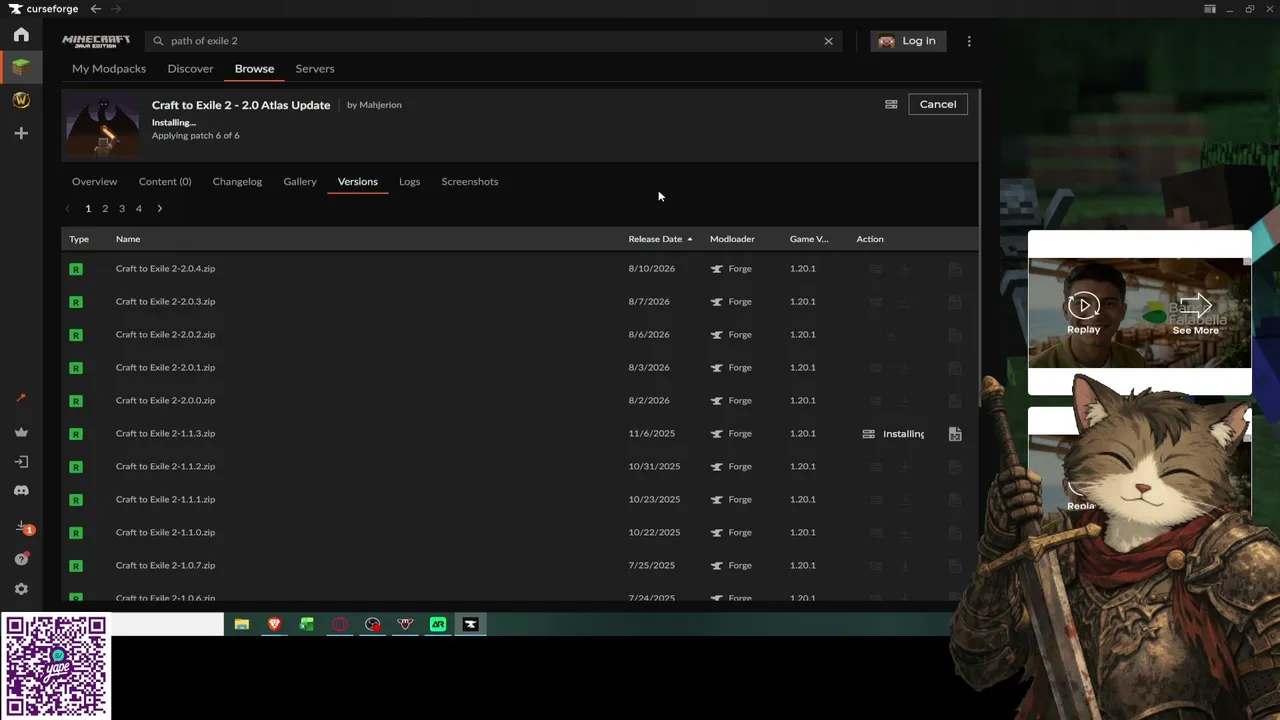Click the server pack icon in the Installing row
The height and width of the screenshot is (720, 1280).
click(x=868, y=434)
